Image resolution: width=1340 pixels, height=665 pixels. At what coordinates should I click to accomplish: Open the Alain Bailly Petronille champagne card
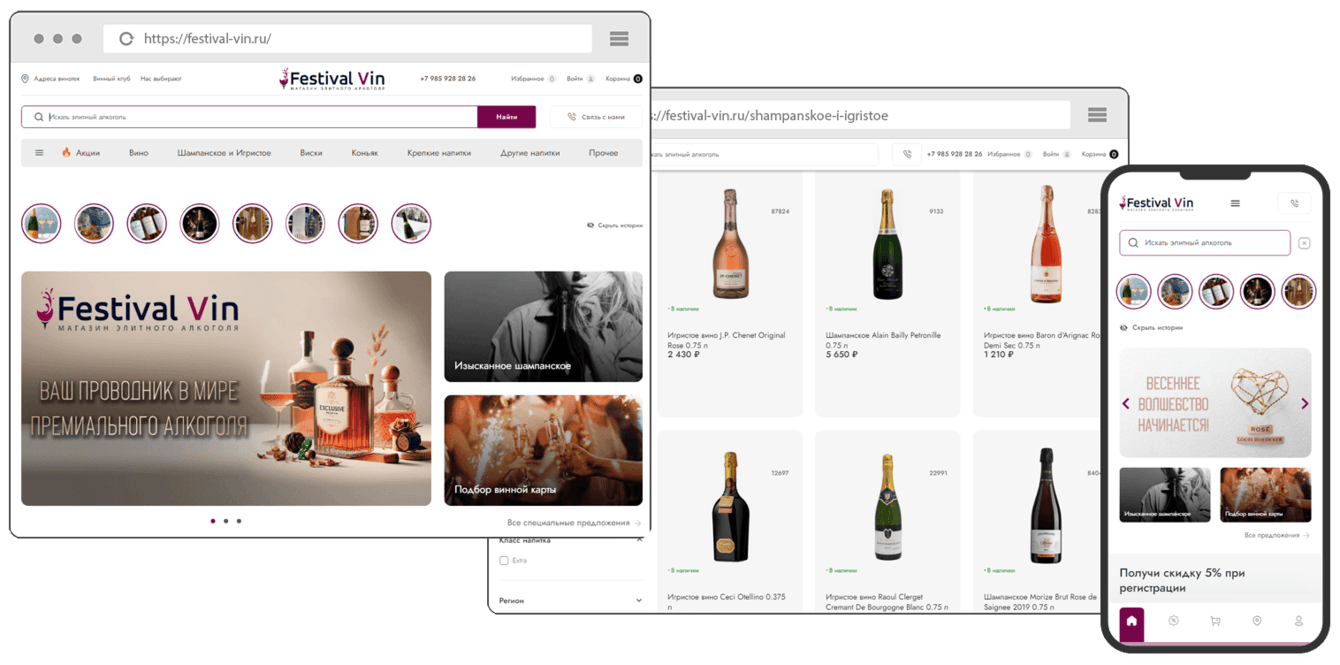[887, 293]
